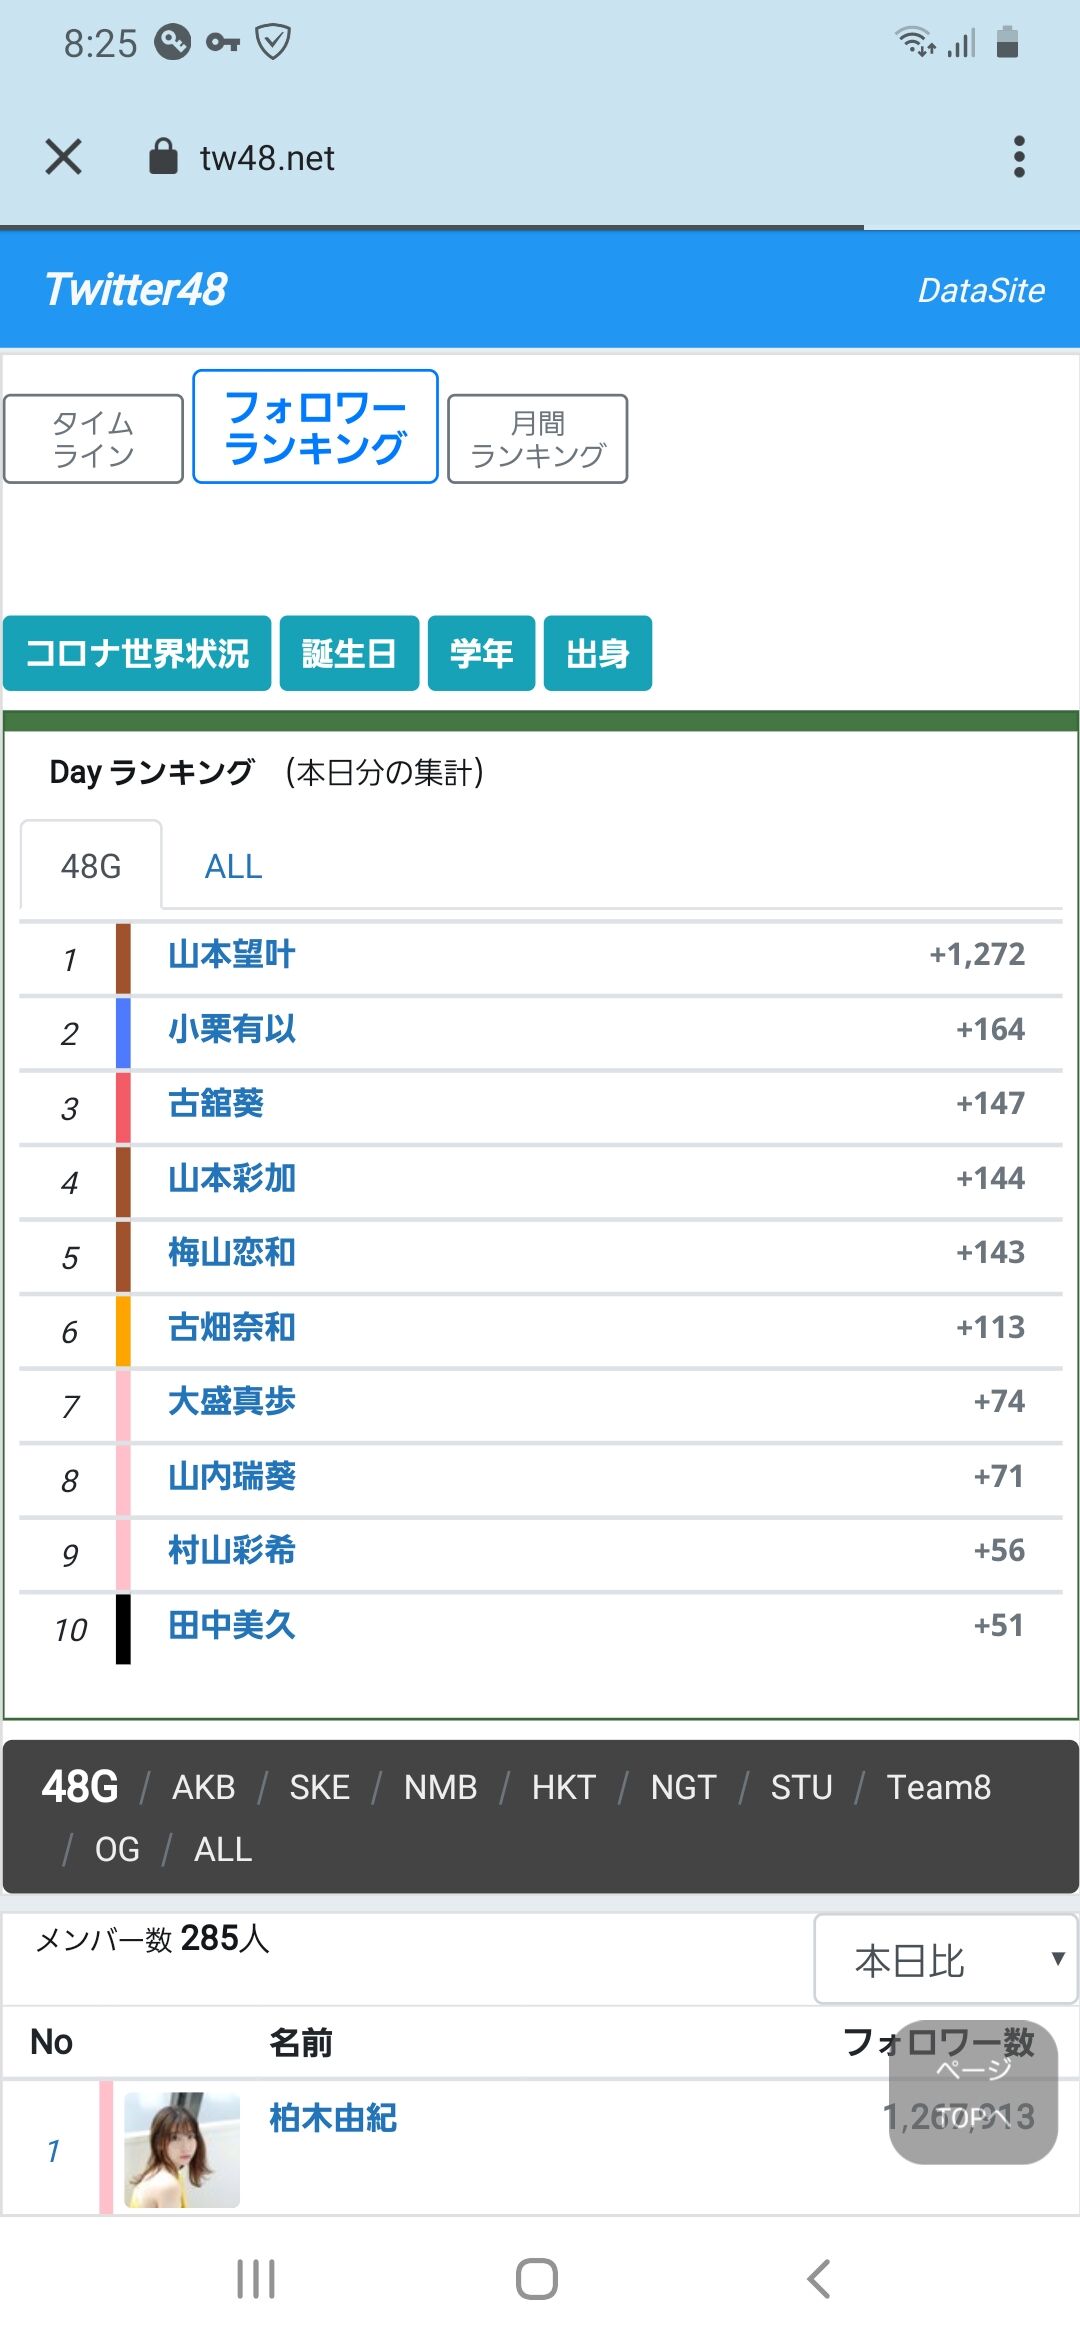
Task: Select the 48G ranking tab
Action: [x=91, y=865]
